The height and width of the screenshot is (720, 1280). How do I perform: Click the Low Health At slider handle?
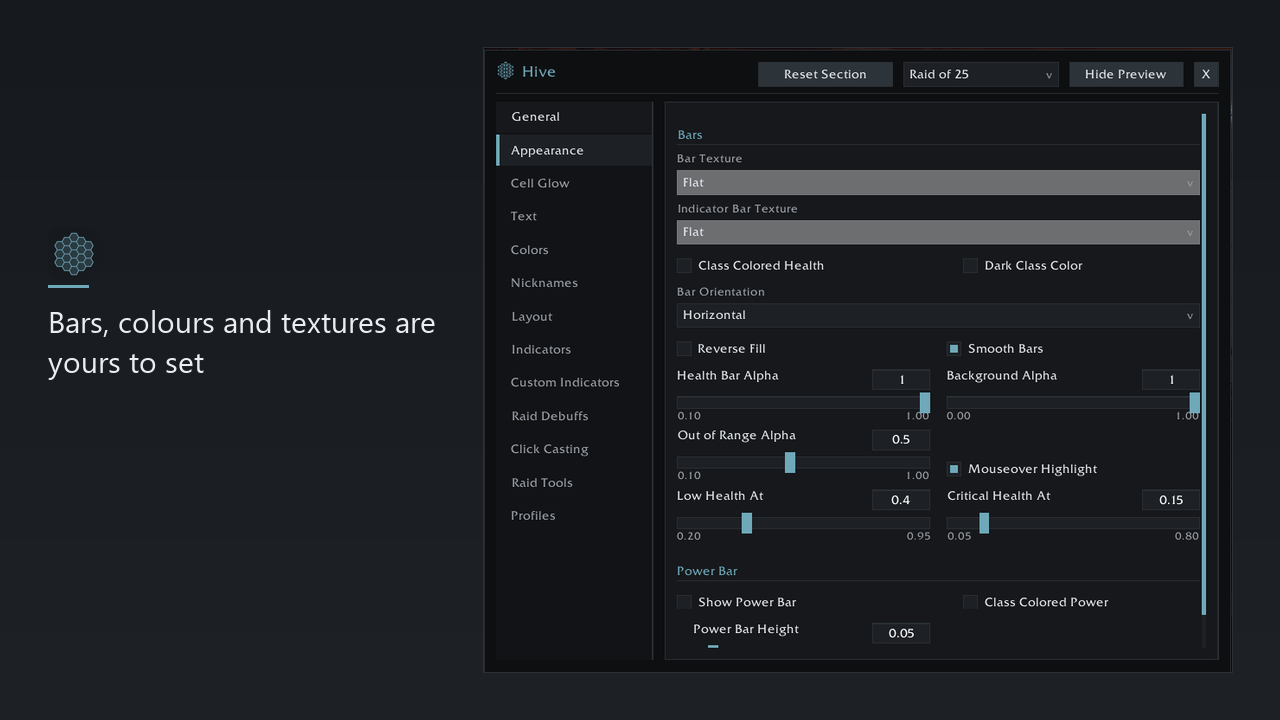pos(747,523)
